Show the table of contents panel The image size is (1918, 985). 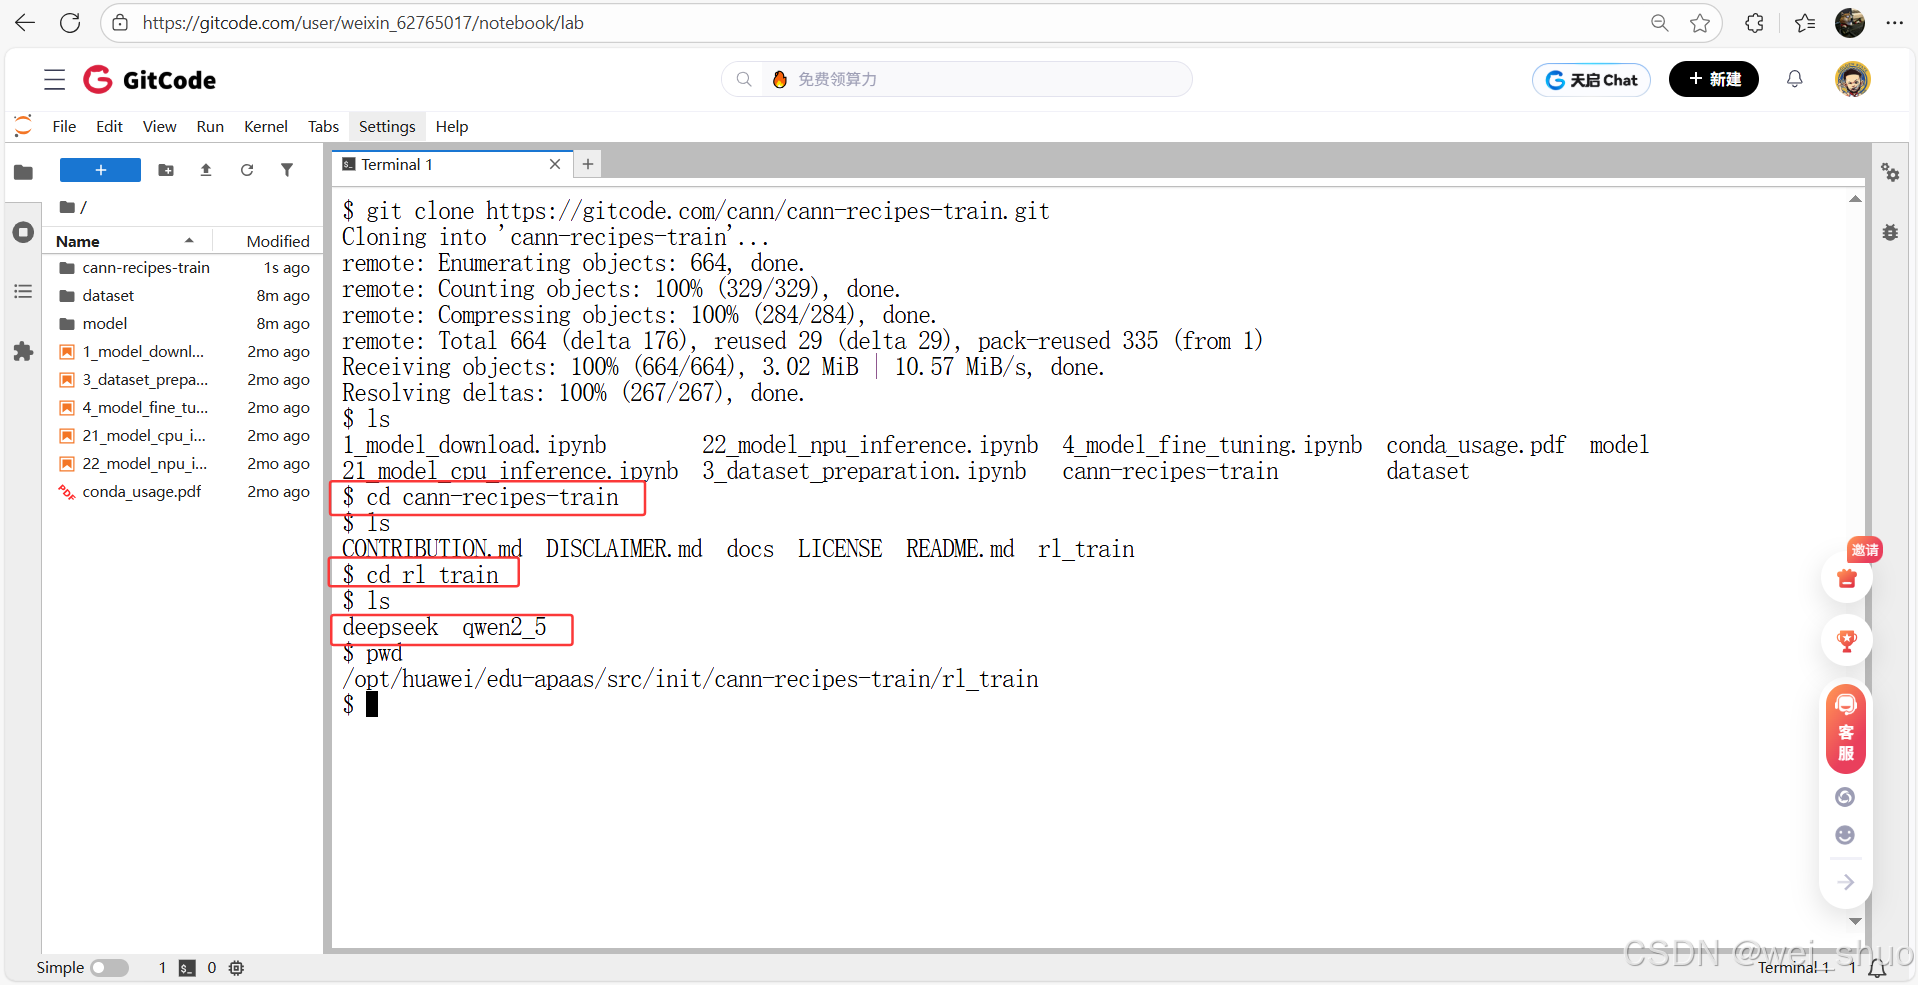click(x=23, y=291)
